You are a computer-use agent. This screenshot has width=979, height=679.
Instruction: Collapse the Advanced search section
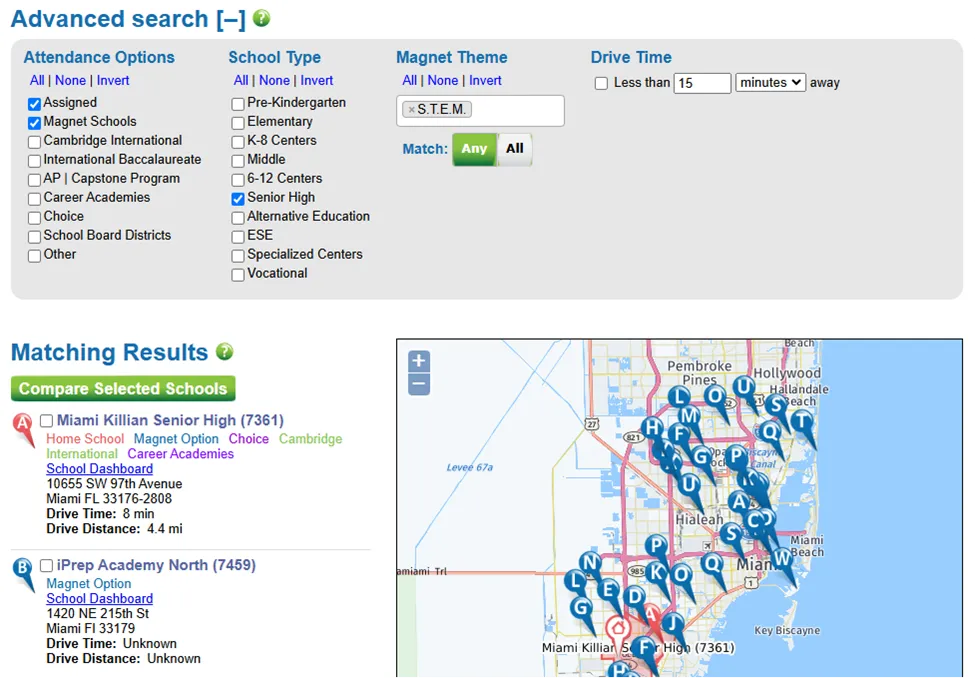click(x=231, y=19)
